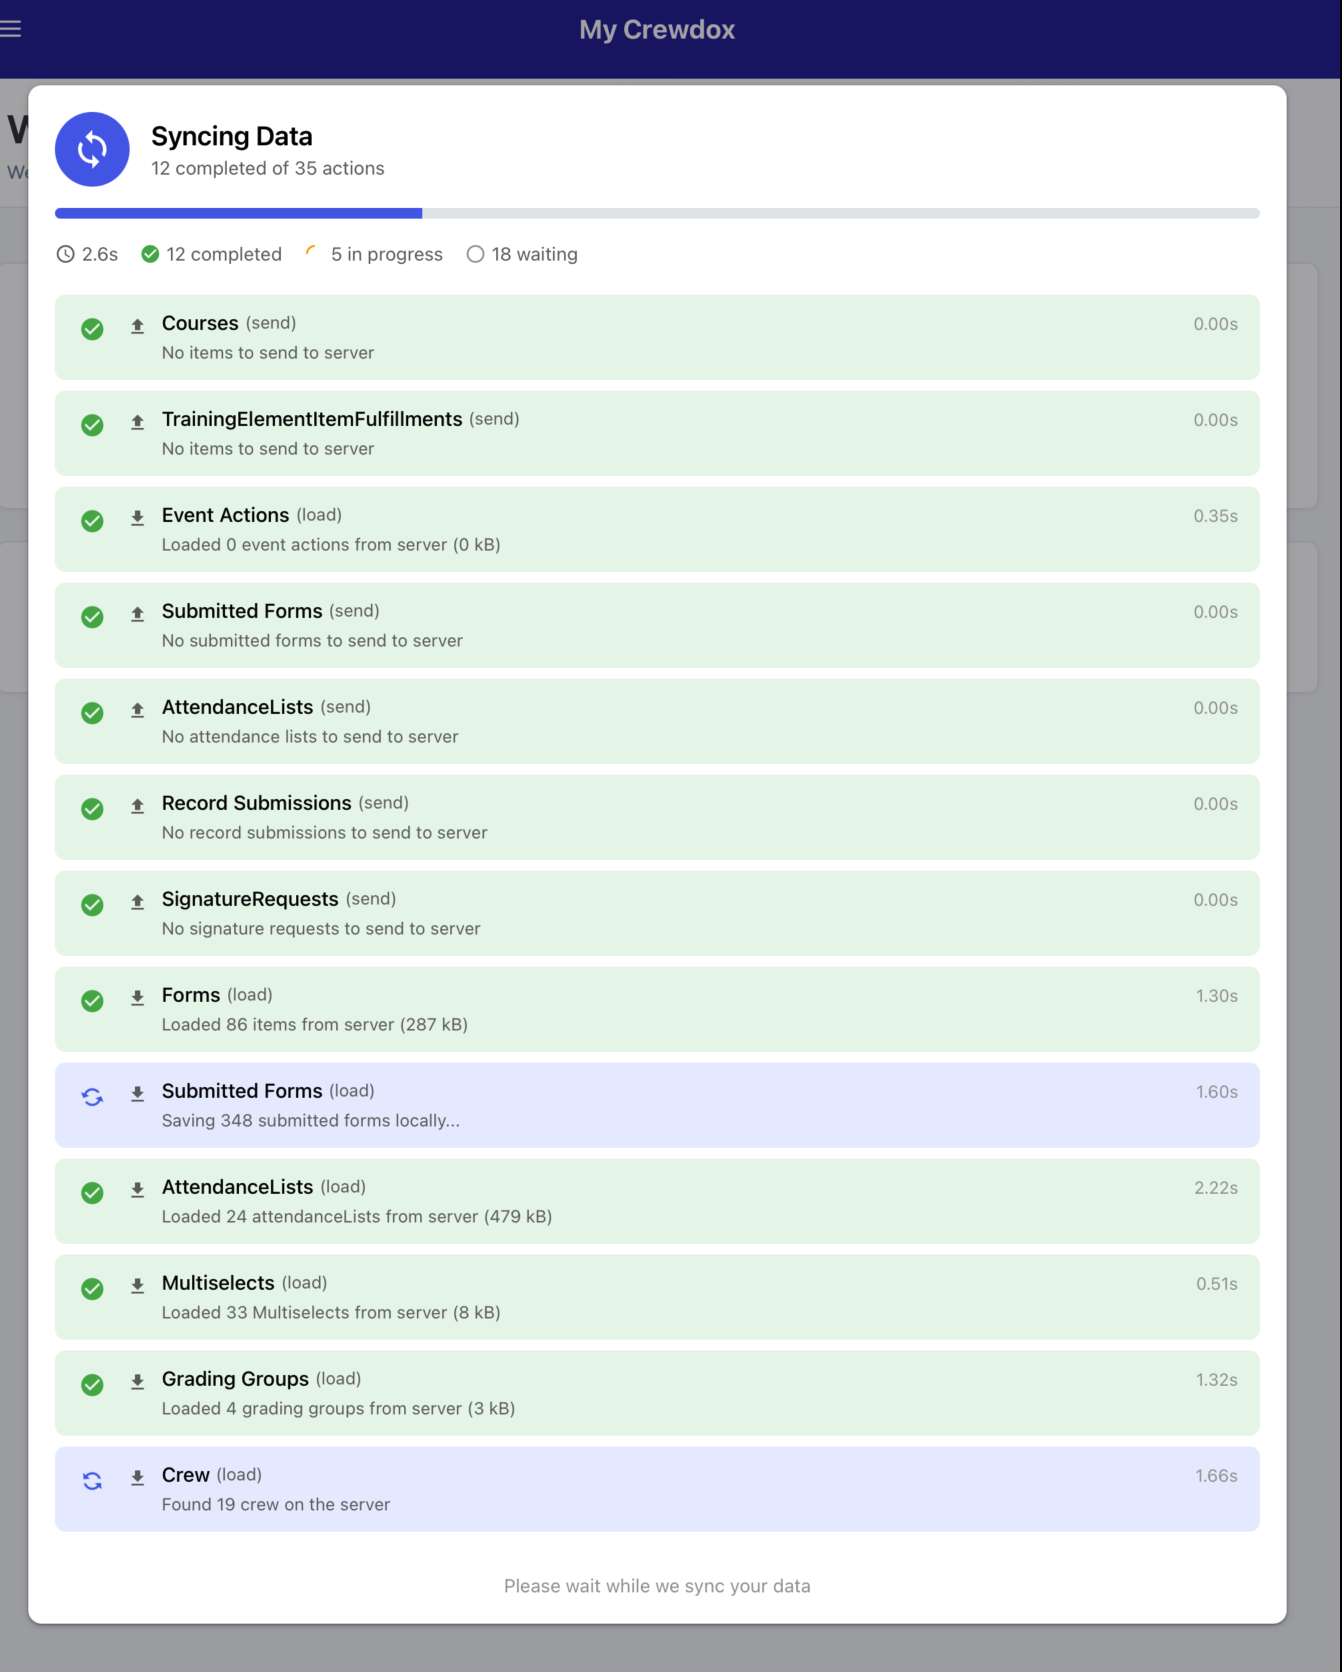Click the sync progress bar

click(657, 213)
